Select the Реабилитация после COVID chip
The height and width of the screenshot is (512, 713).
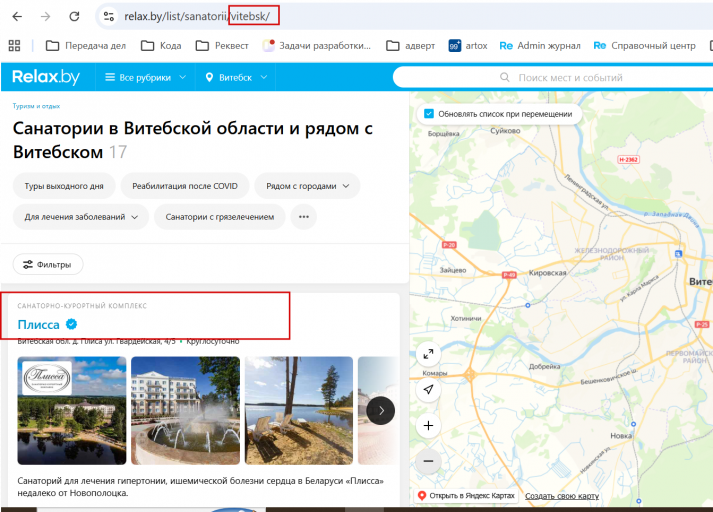pyautogui.click(x=185, y=186)
